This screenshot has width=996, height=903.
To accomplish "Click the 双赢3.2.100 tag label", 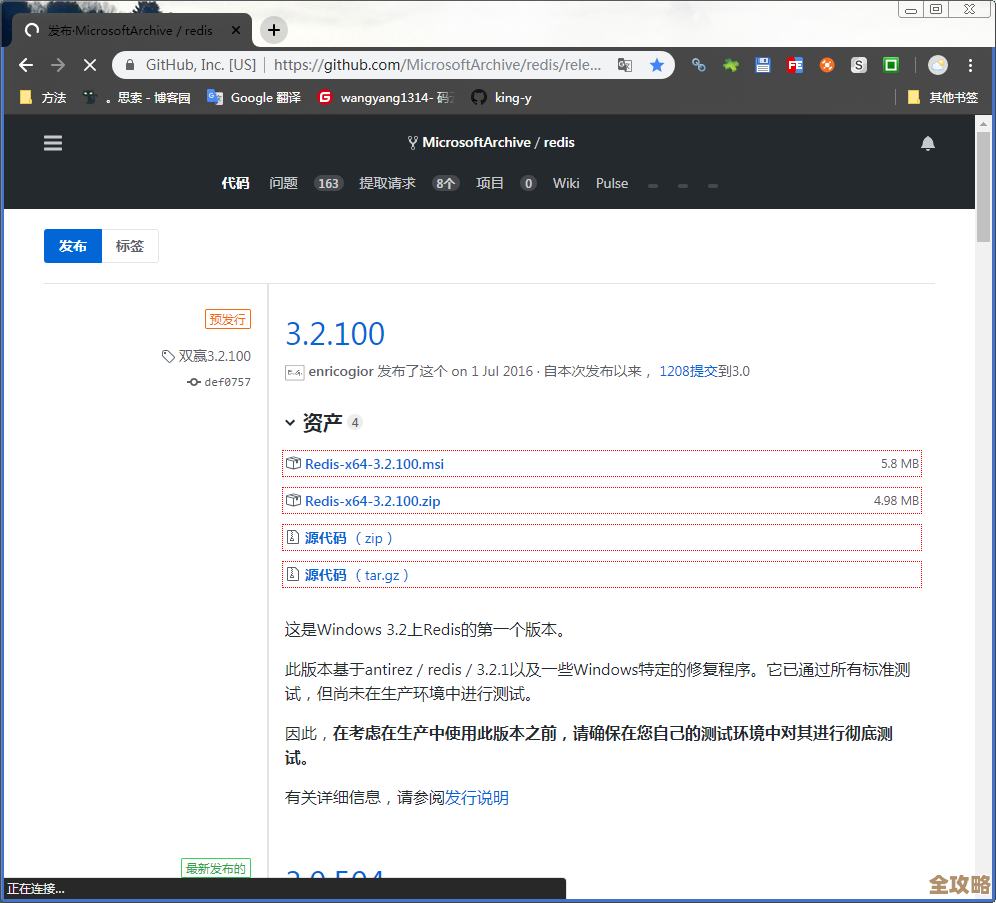I will [214, 356].
